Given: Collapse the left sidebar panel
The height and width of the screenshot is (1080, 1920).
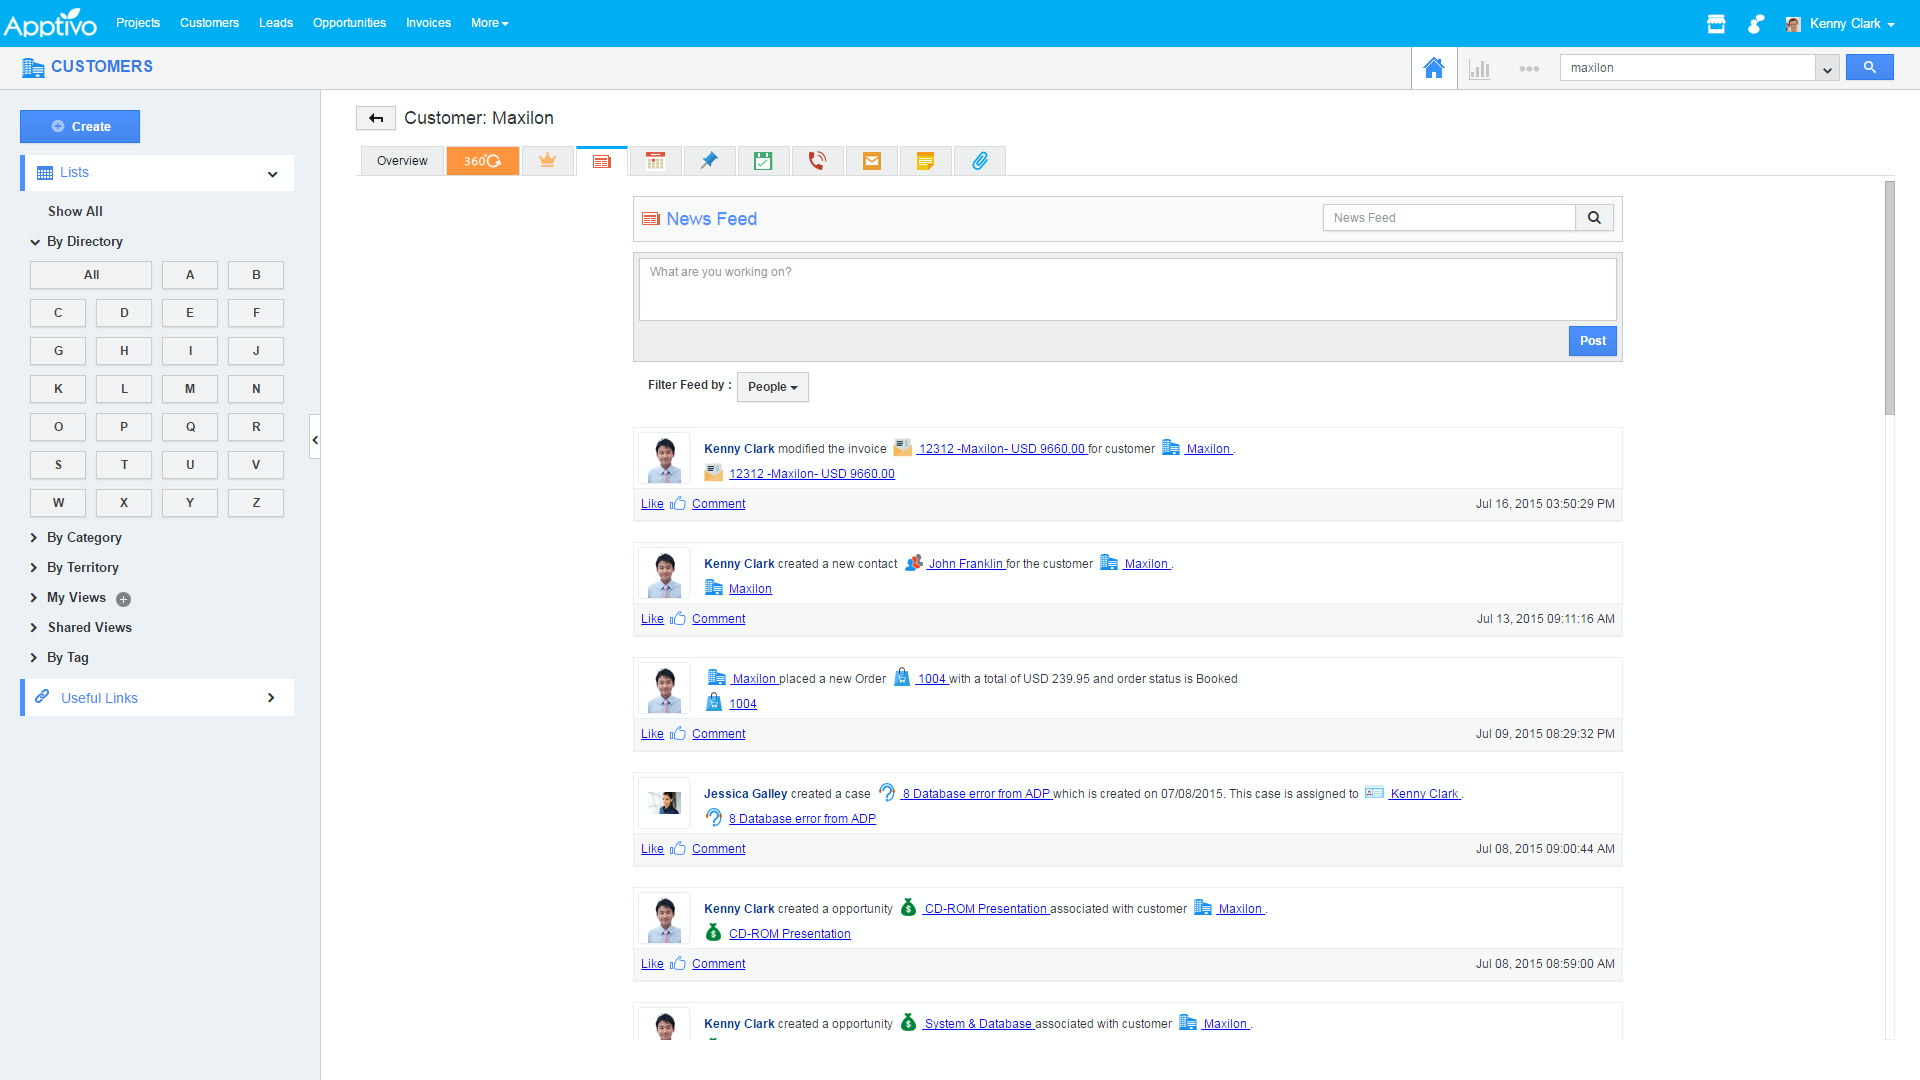Looking at the screenshot, I should 314,439.
